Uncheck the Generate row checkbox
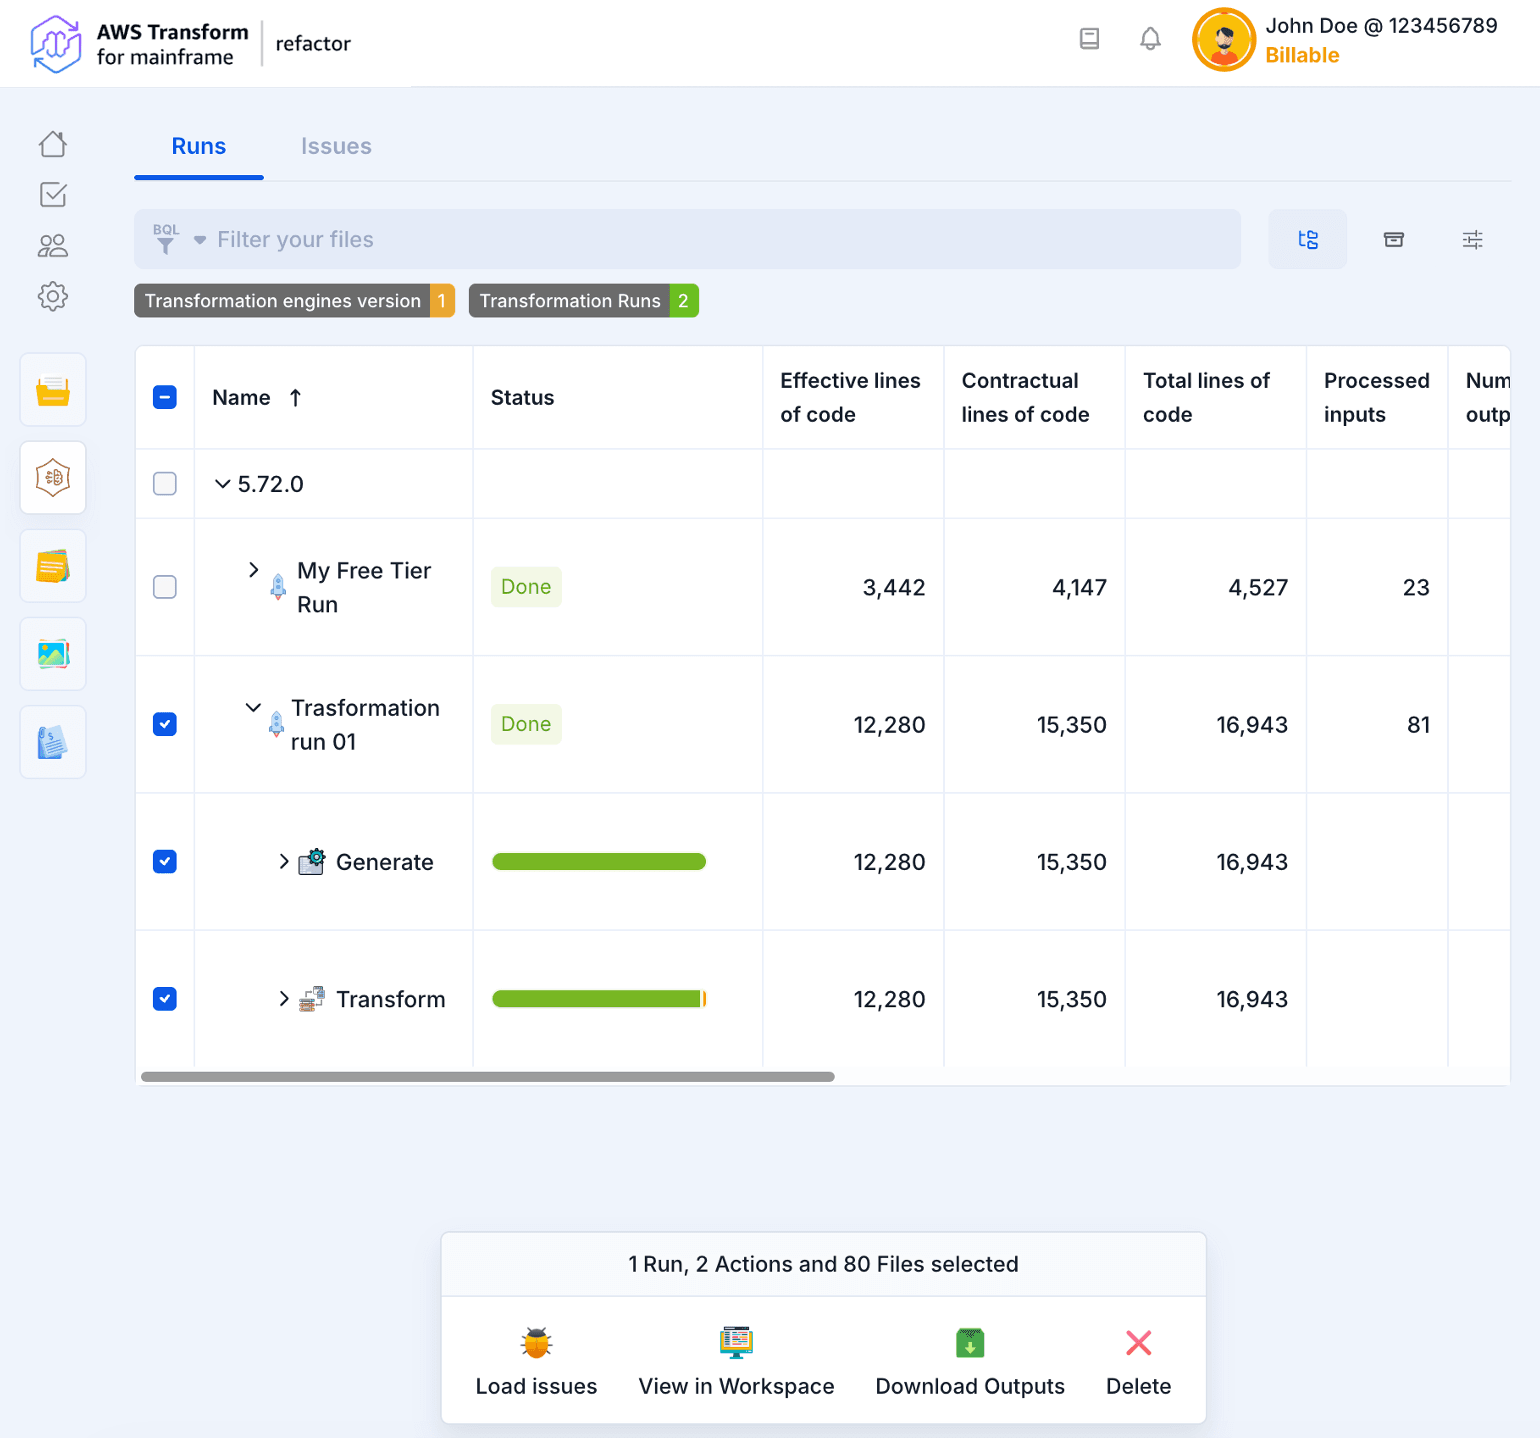This screenshot has width=1540, height=1438. point(165,862)
